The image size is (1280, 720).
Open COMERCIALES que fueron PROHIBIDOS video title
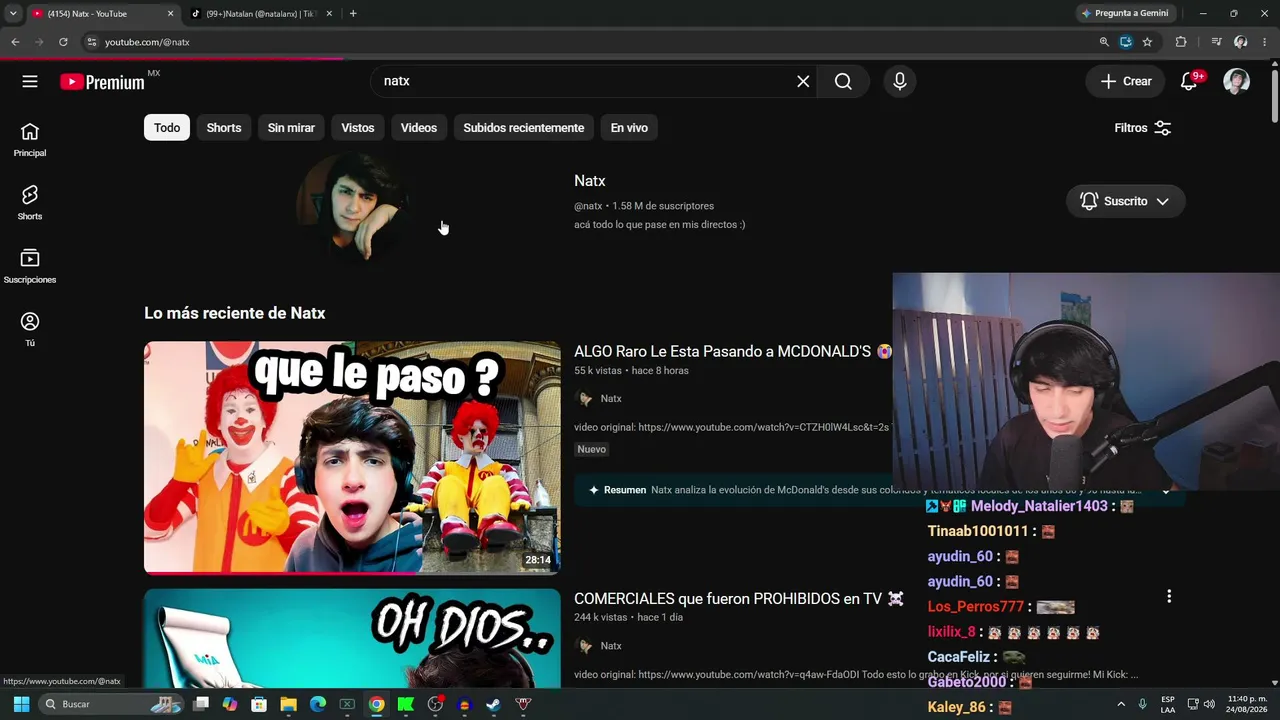coord(739,599)
